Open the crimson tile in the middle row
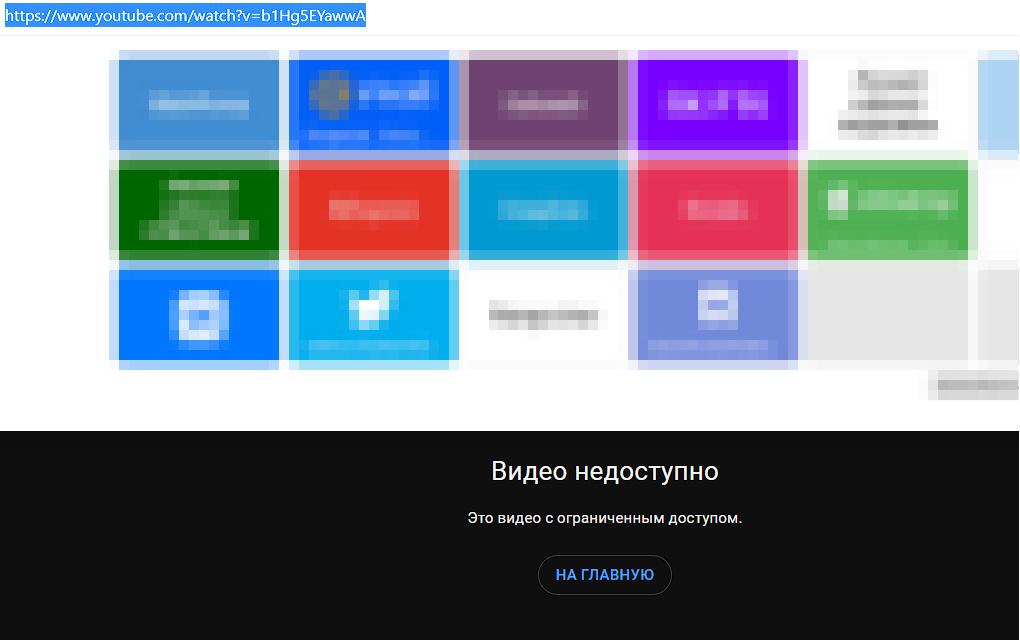1020x640 pixels. click(716, 210)
